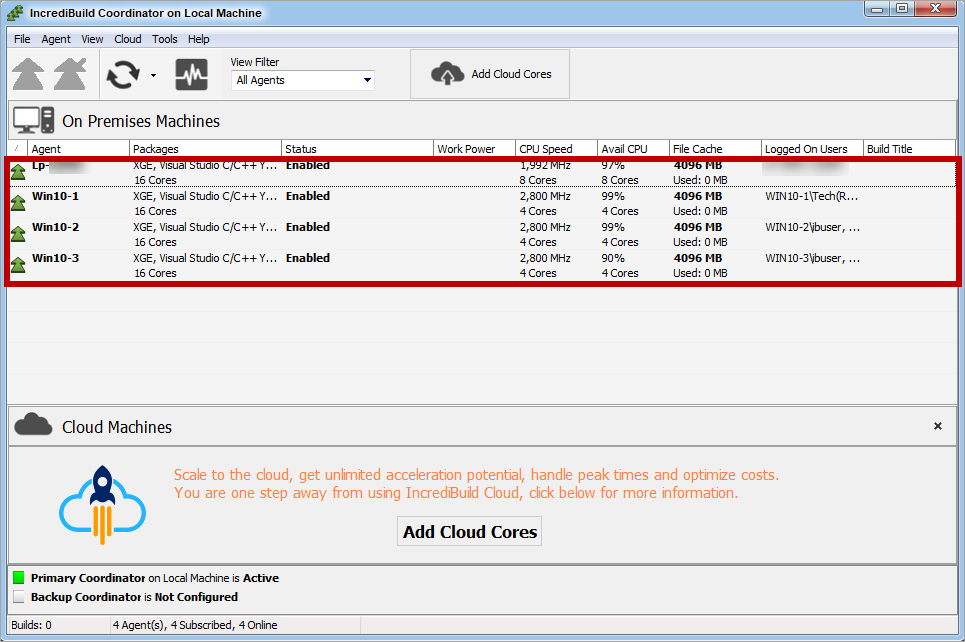
Task: Sort by the Avail CPU column header
Action: (x=633, y=148)
